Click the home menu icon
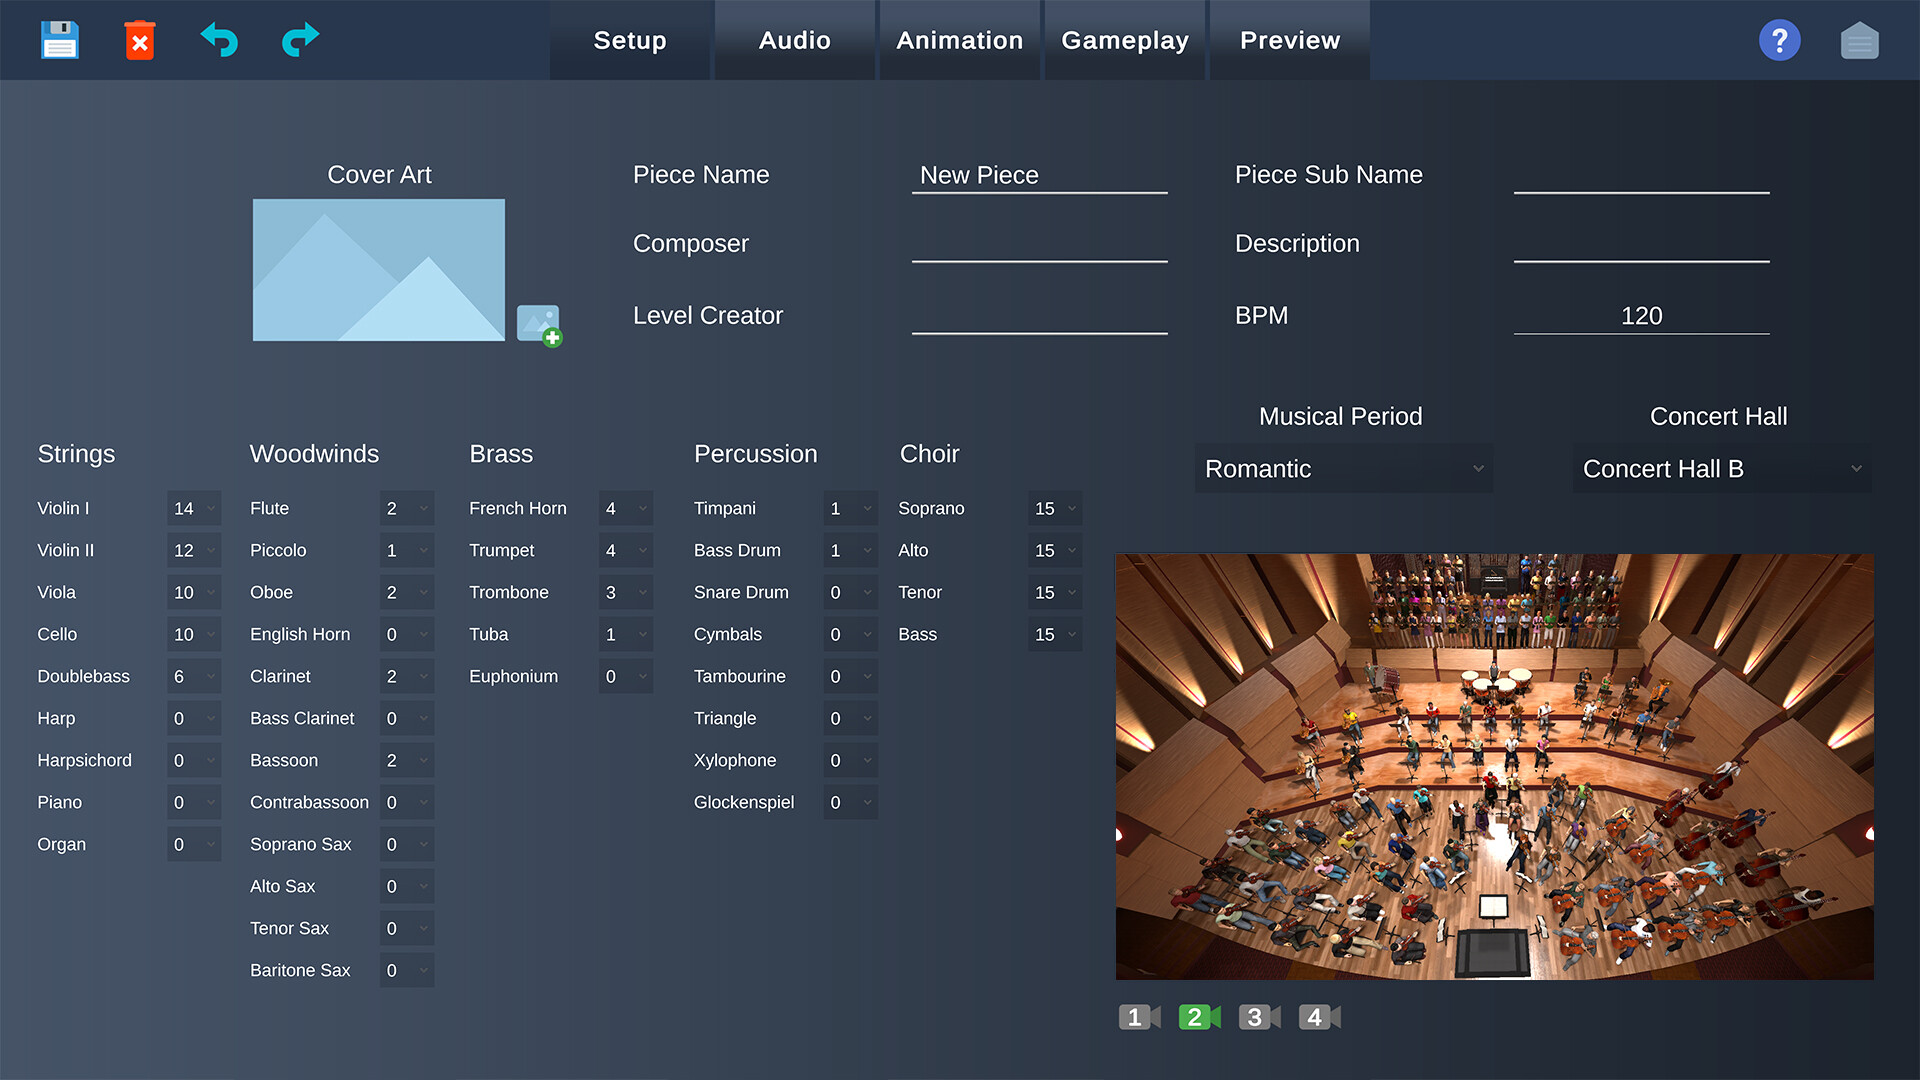Viewport: 1920px width, 1080px height. click(1859, 41)
